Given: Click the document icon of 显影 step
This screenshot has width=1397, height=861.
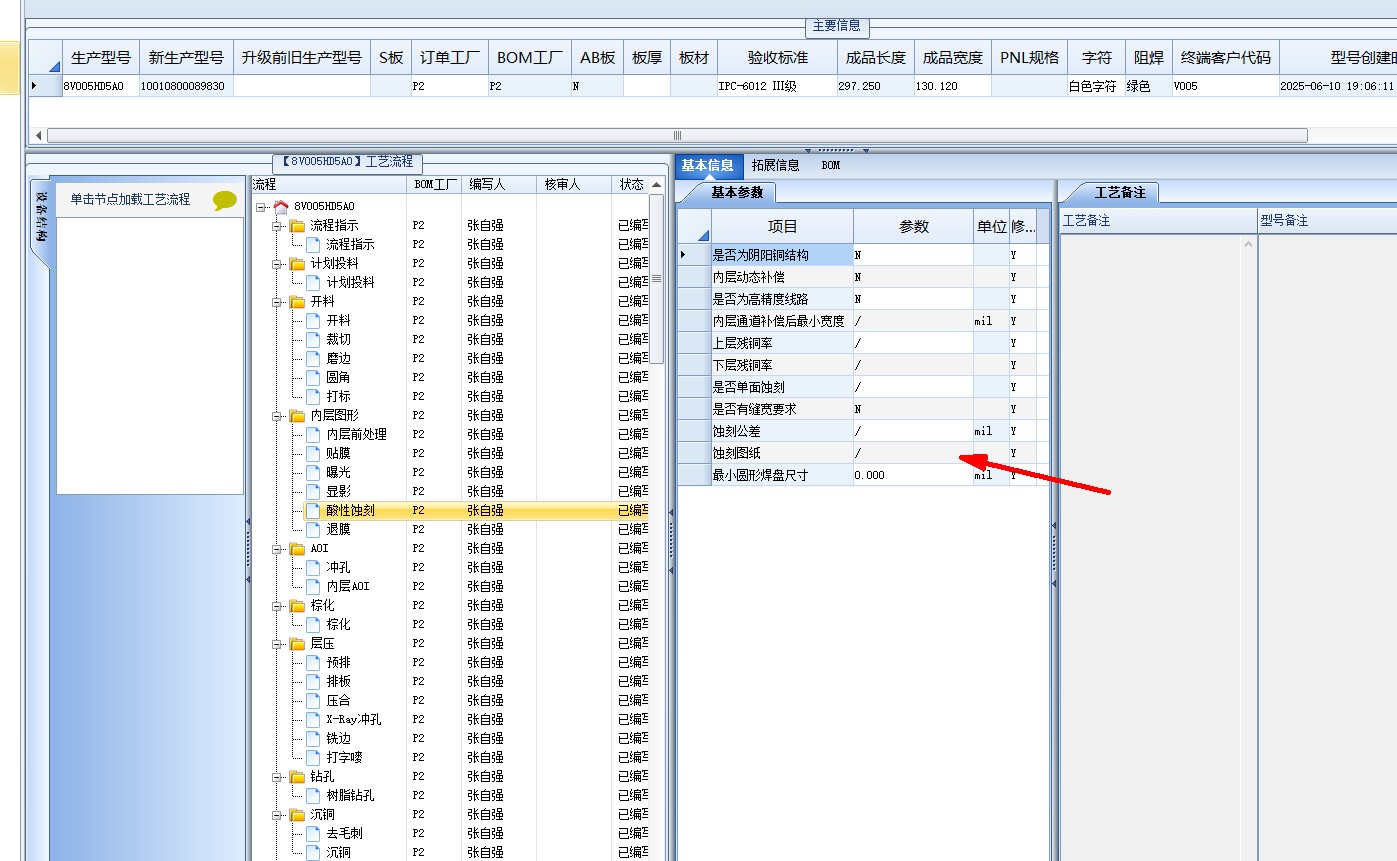Looking at the screenshot, I should coord(313,491).
